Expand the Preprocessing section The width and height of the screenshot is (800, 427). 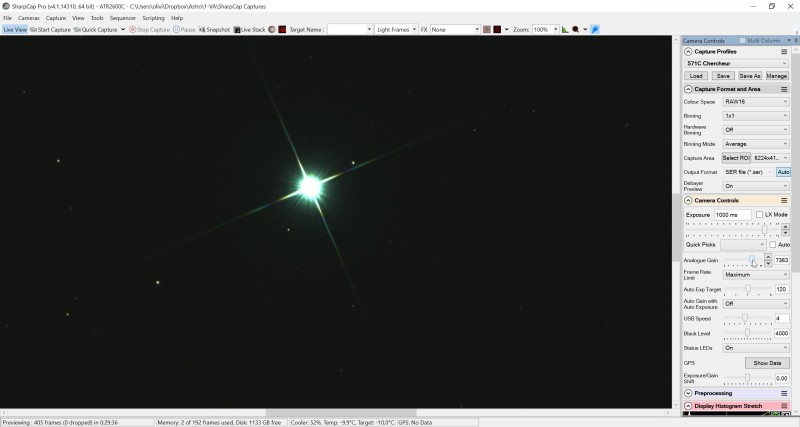click(688, 393)
